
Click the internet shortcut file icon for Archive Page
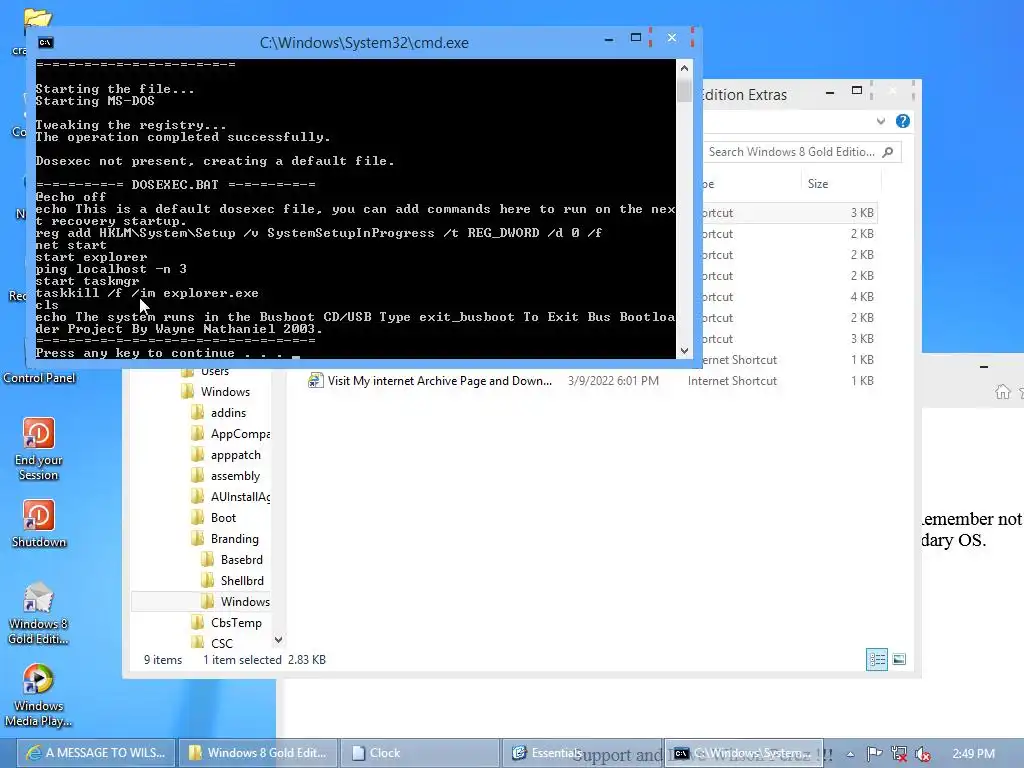click(x=315, y=380)
